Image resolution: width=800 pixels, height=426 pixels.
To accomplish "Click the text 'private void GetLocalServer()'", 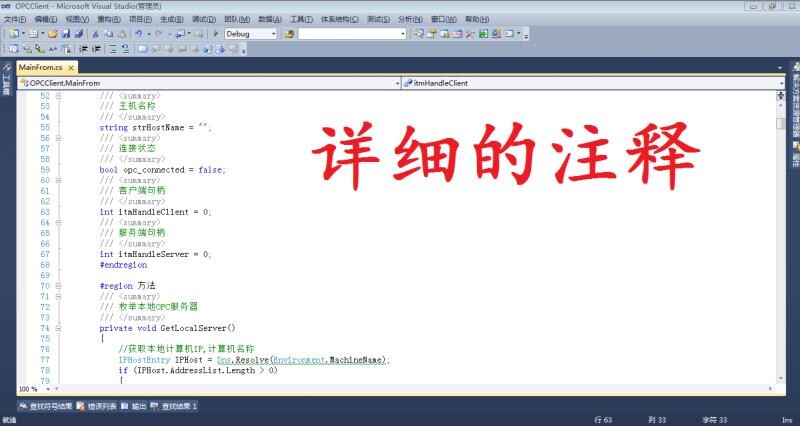I will click(167, 328).
